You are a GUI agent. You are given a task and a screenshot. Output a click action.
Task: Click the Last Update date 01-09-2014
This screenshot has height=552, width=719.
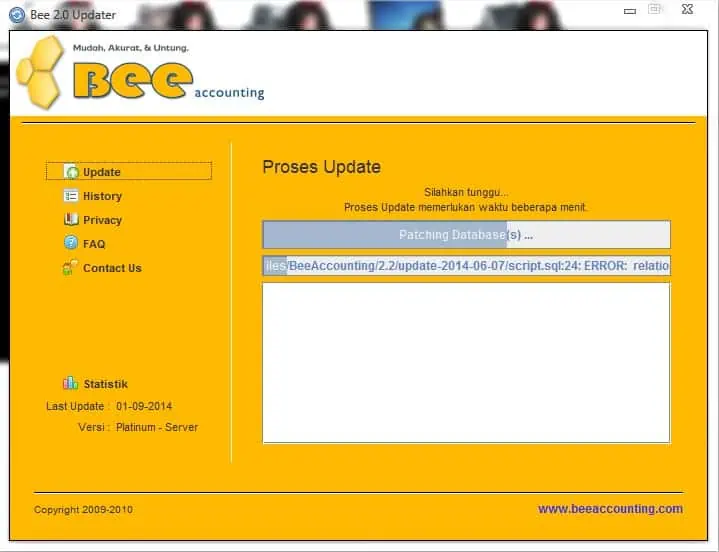click(144, 406)
